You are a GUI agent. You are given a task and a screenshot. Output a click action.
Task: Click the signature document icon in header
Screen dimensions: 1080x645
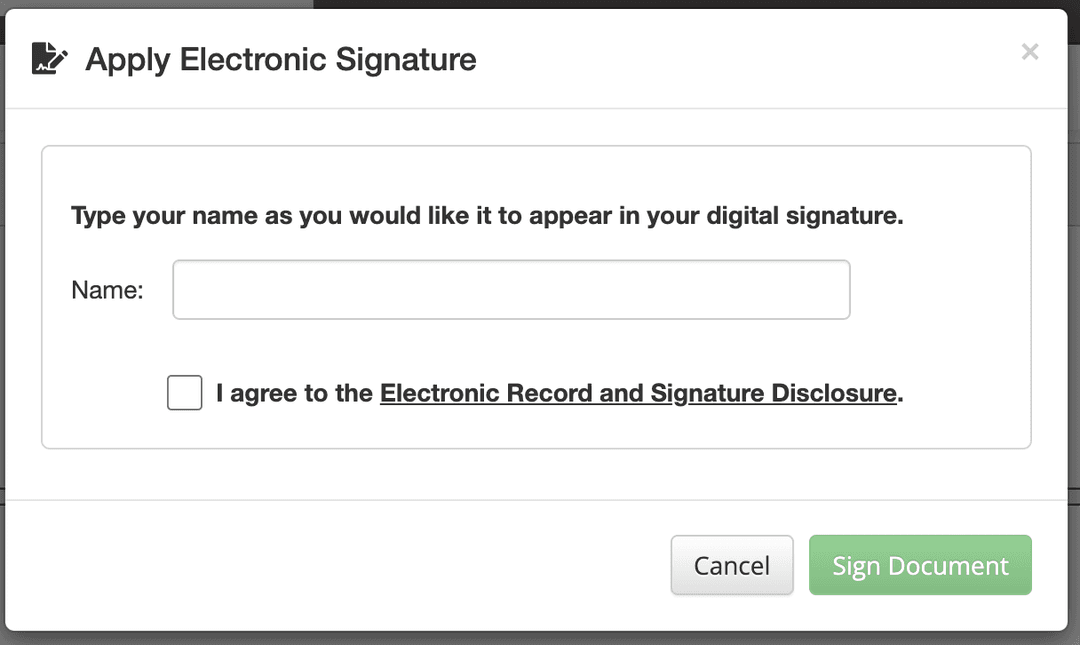pyautogui.click(x=50, y=59)
